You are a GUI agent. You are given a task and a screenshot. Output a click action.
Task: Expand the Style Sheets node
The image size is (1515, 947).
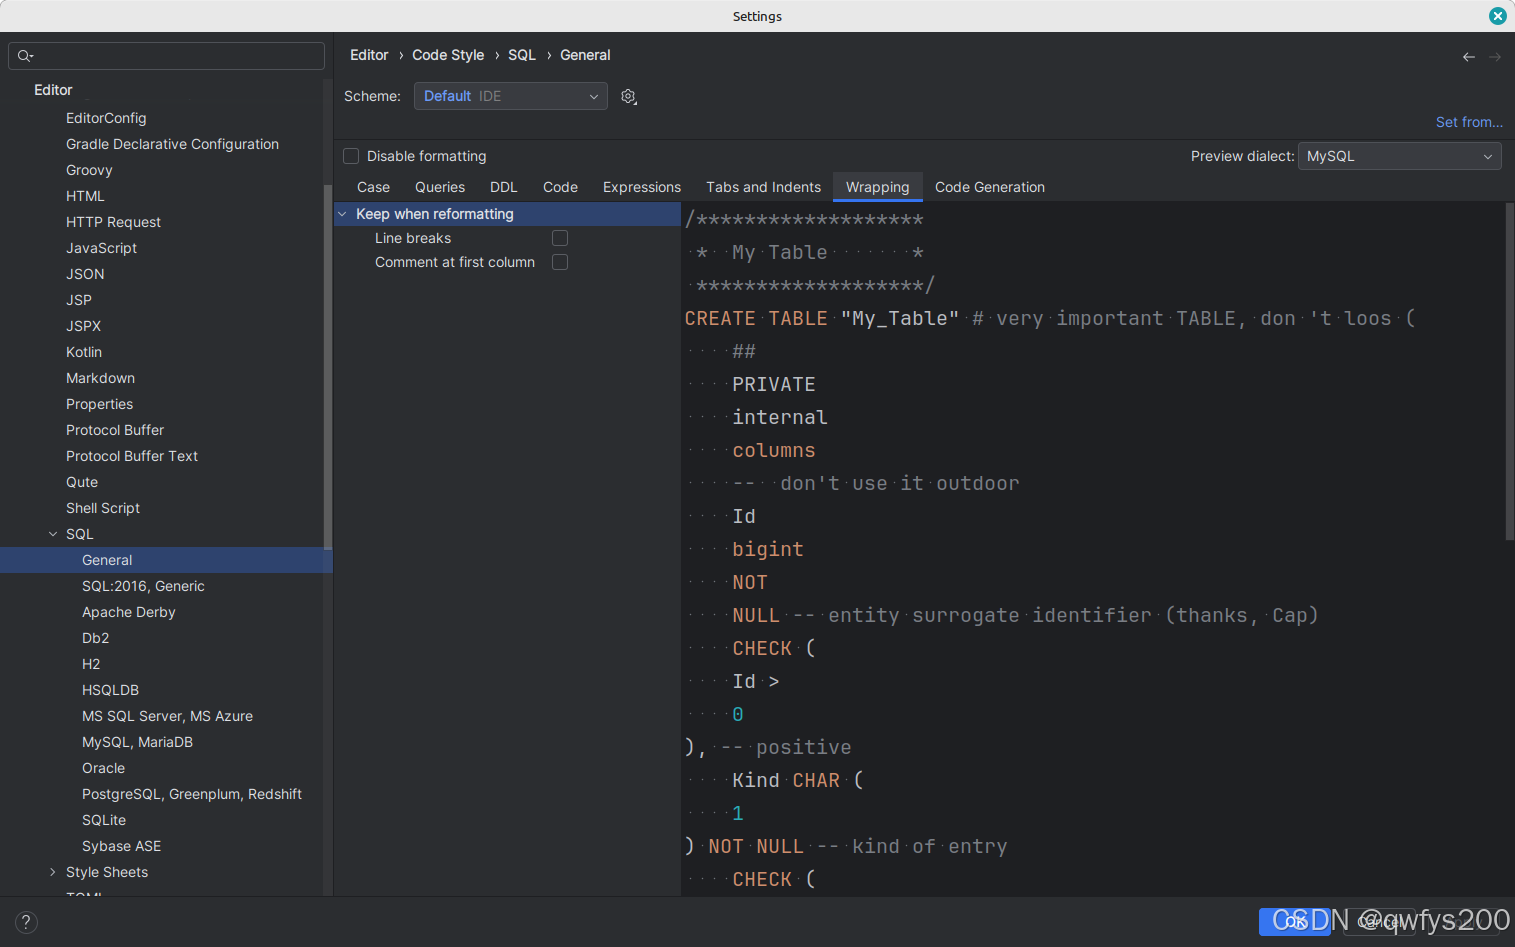click(53, 872)
